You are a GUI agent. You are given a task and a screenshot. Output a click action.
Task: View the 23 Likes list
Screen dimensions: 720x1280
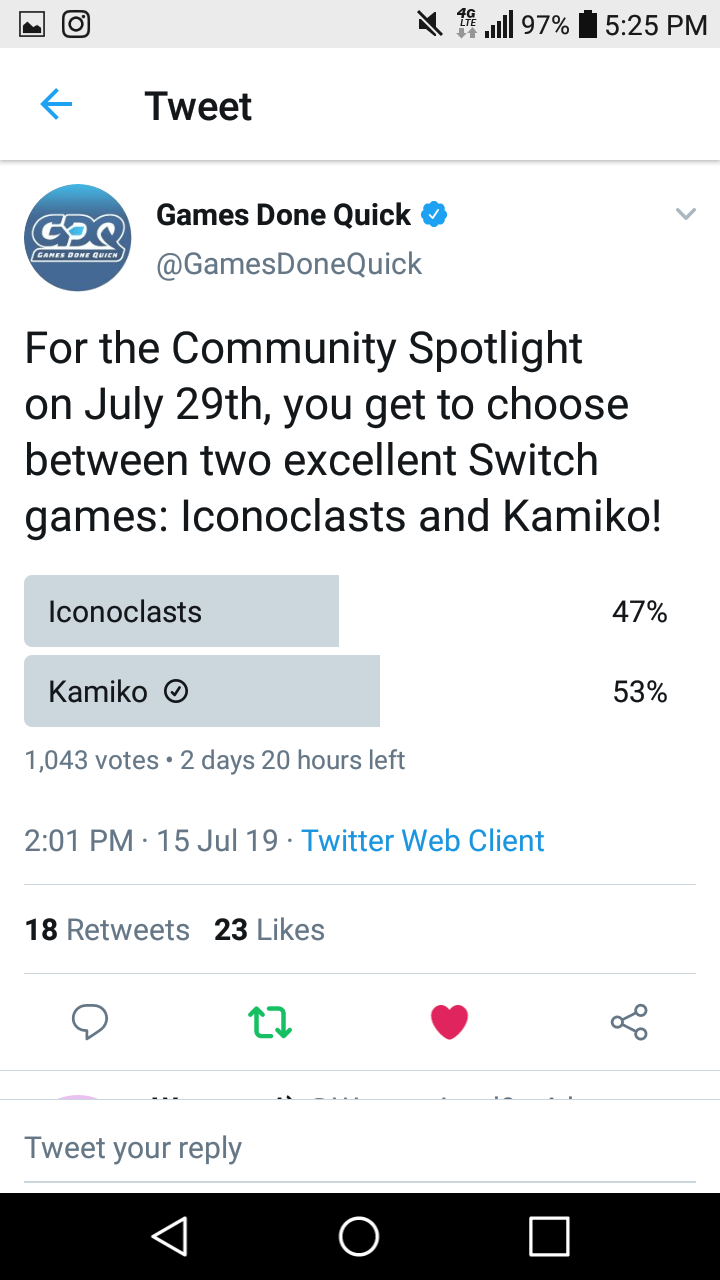[269, 930]
